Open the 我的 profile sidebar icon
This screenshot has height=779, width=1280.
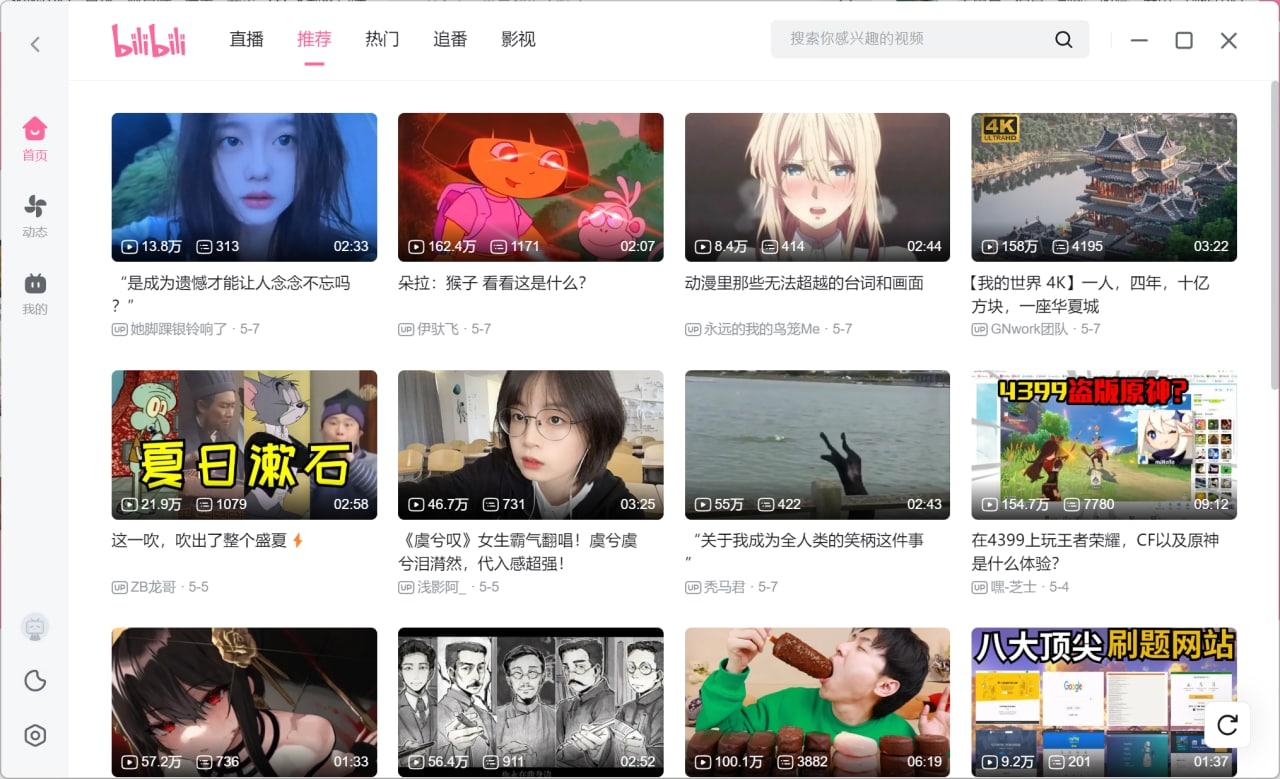[x=35, y=293]
